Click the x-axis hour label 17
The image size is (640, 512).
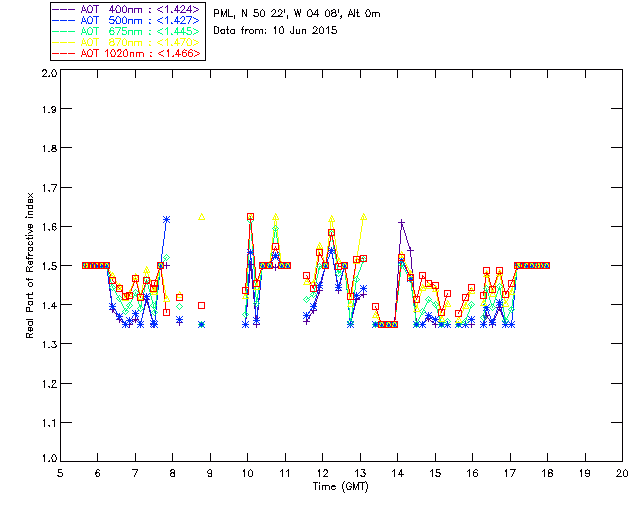tap(510, 473)
